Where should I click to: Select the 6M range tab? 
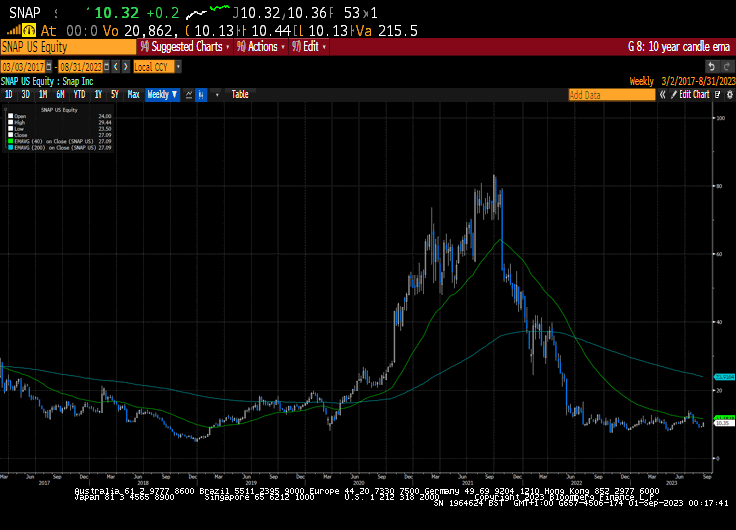tap(60, 95)
